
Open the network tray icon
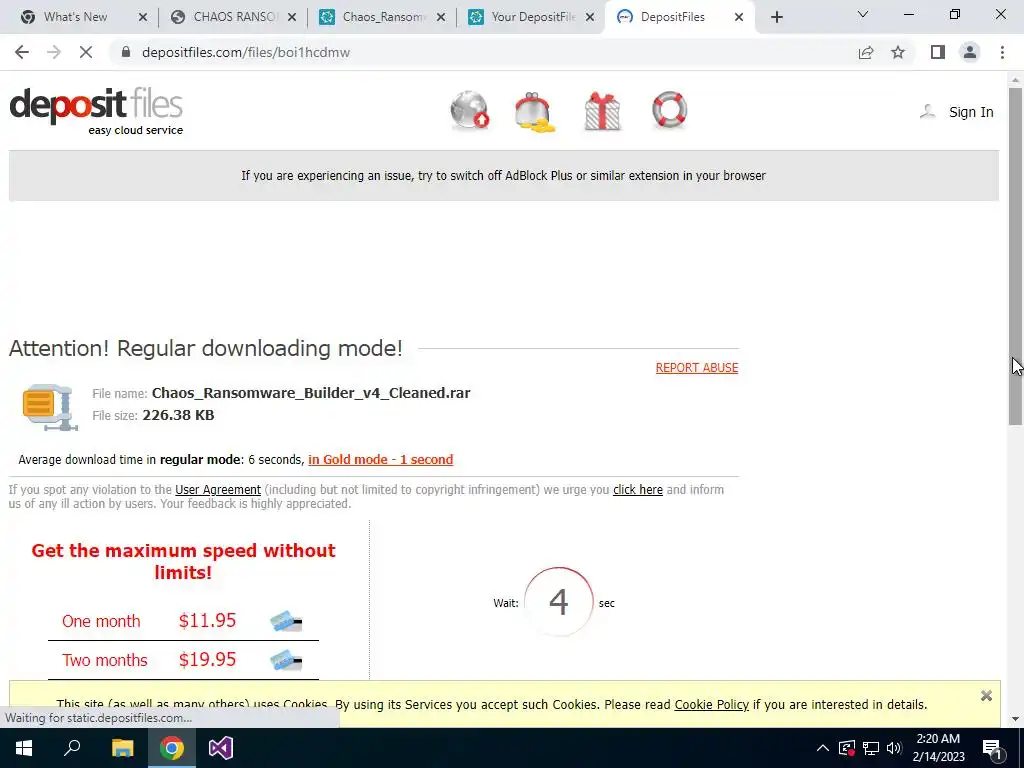click(x=871, y=748)
